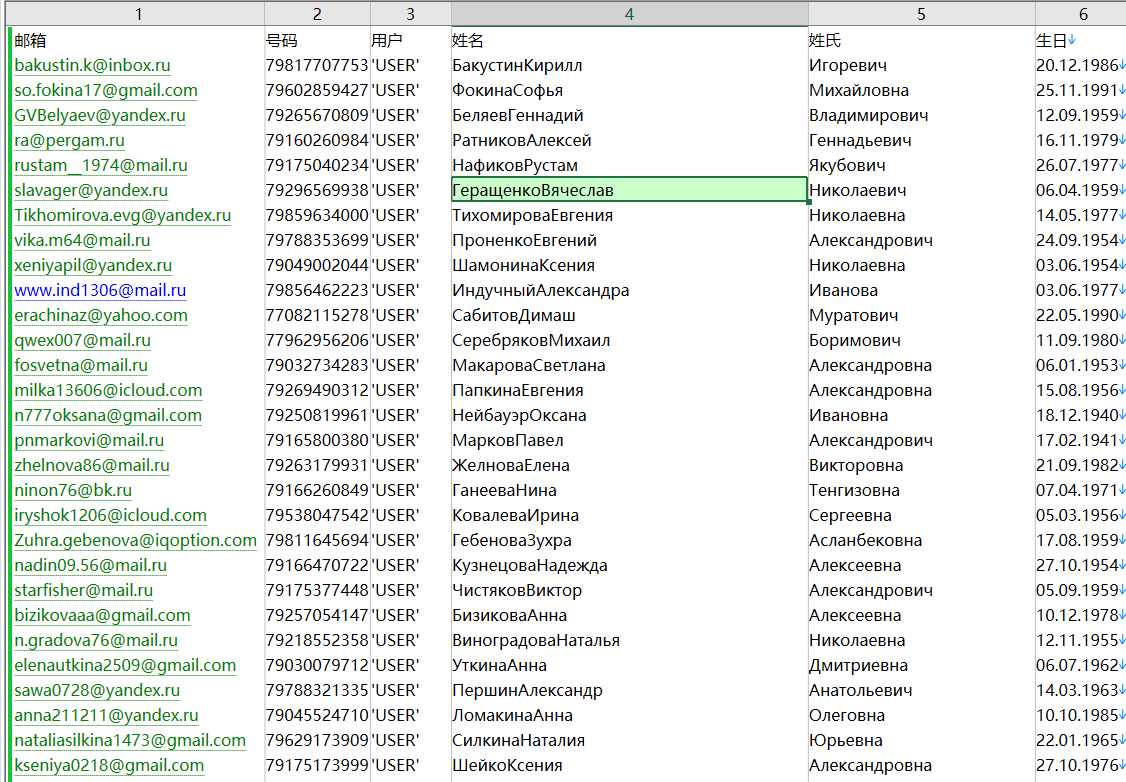The image size is (1126, 782).
Task: Click the 号码 header cell
Action: pyautogui.click(x=317, y=40)
